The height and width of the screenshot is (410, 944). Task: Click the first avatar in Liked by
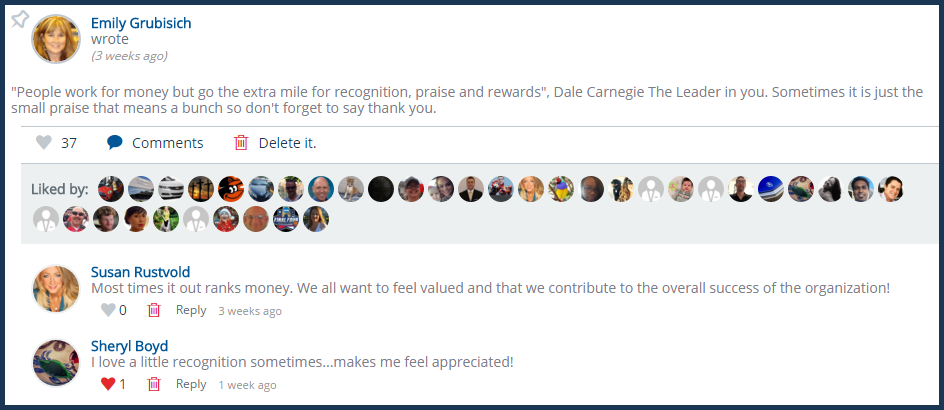tap(111, 189)
